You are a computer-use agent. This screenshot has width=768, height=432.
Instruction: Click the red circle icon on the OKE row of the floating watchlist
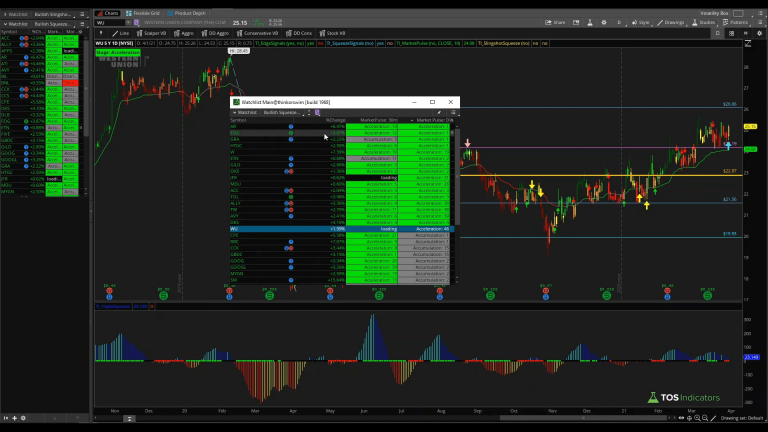tap(291, 171)
